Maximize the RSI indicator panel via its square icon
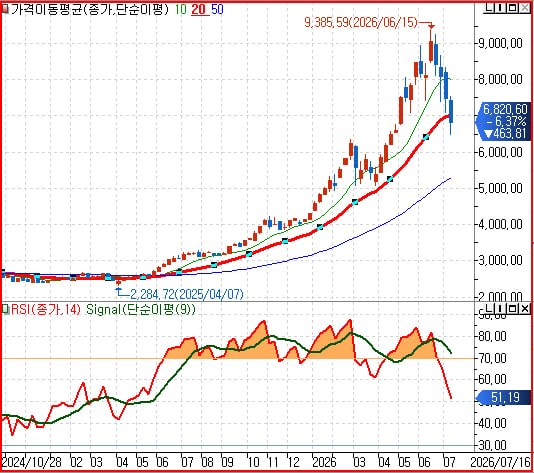534x473 pixels. click(512, 309)
